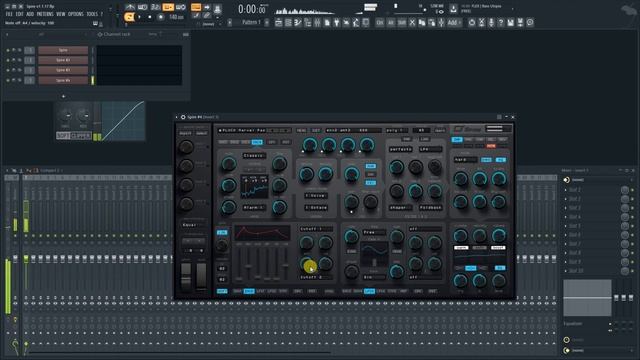
Task: Open the mixer view toolbar icon
Action: 317,22
